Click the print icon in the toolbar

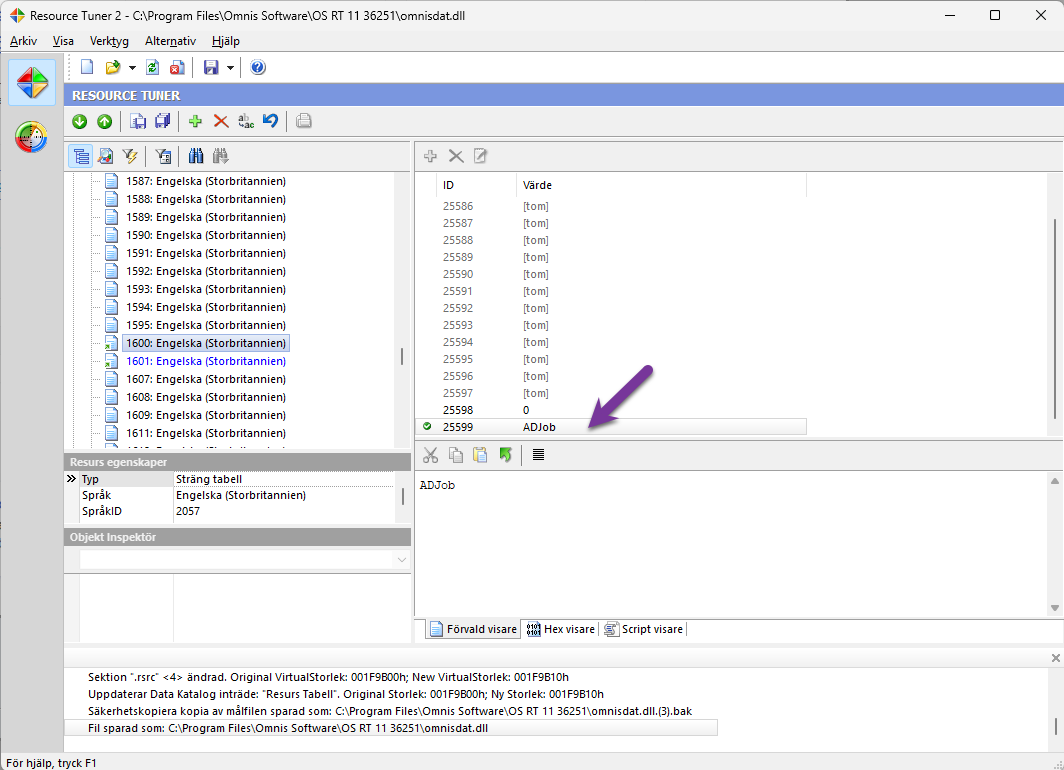[x=303, y=121]
